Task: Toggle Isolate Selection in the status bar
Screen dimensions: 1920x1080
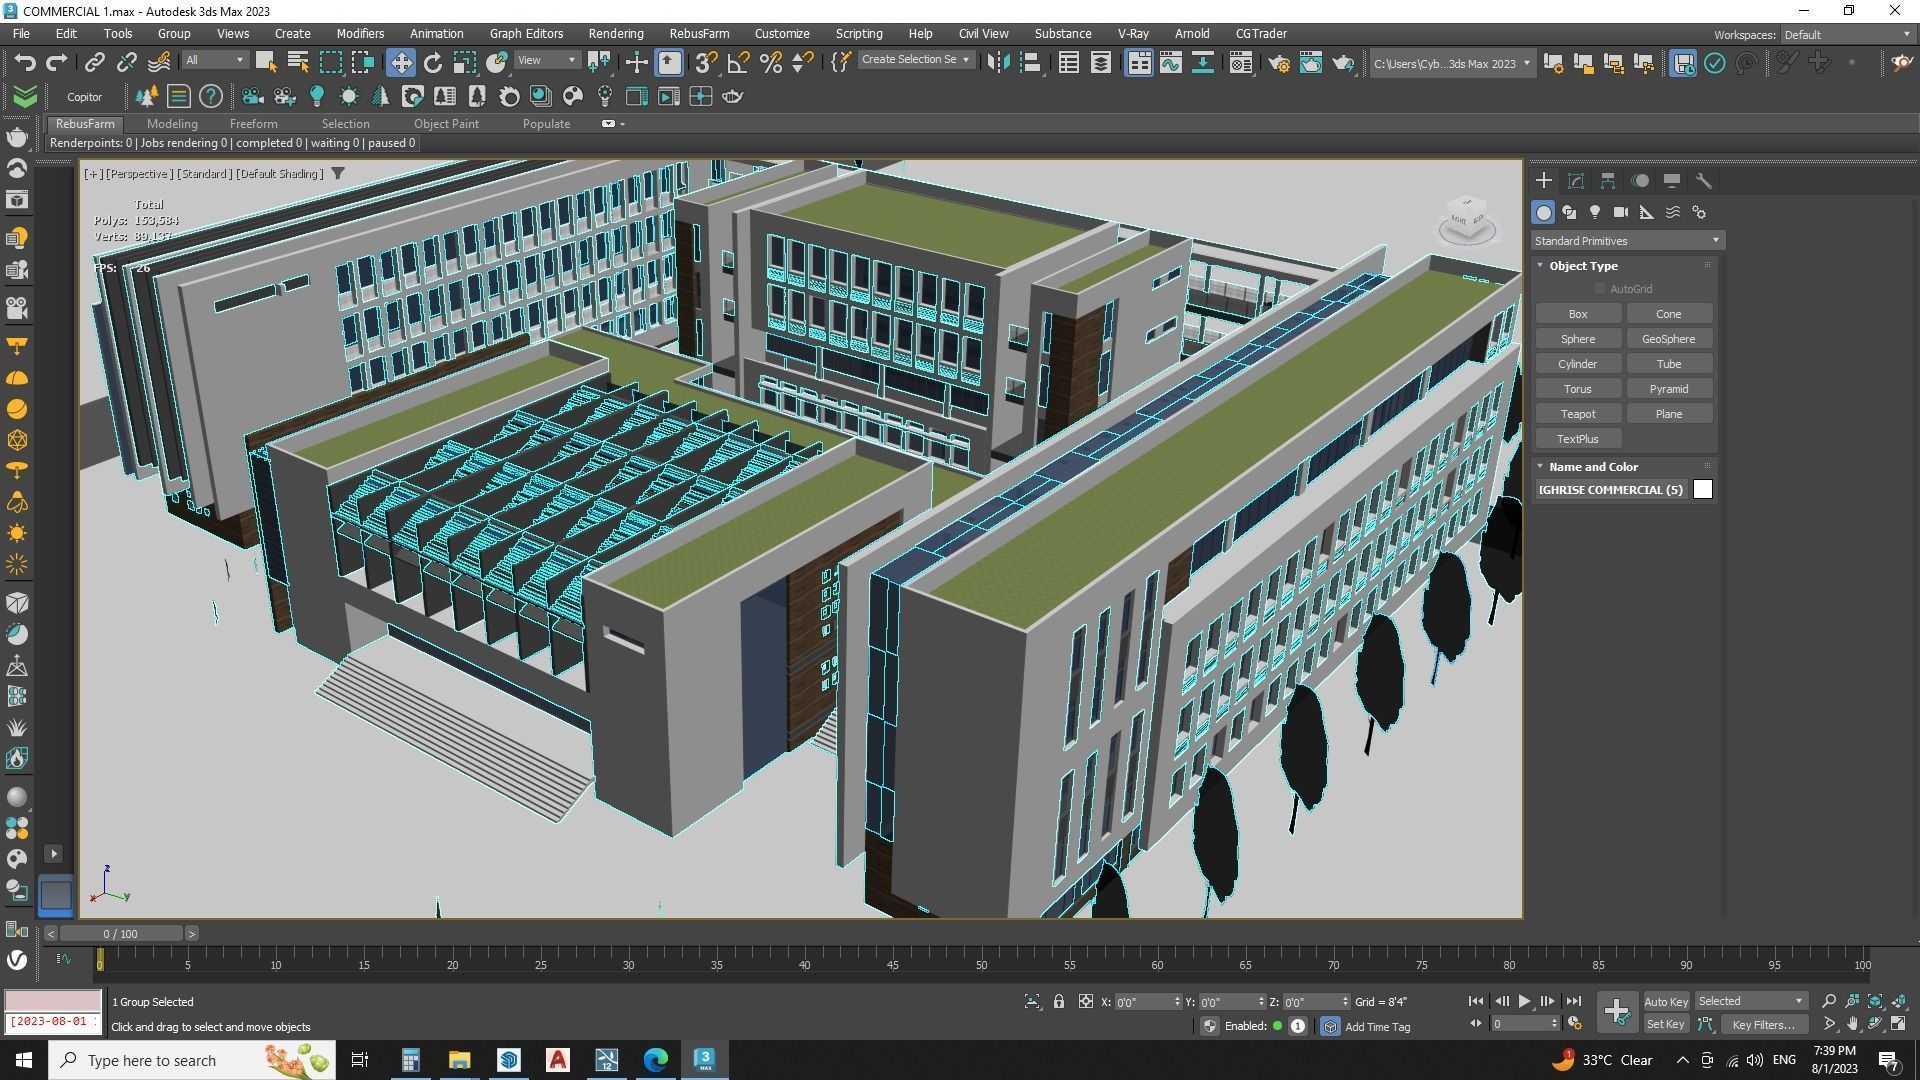Action: pyautogui.click(x=1032, y=1001)
